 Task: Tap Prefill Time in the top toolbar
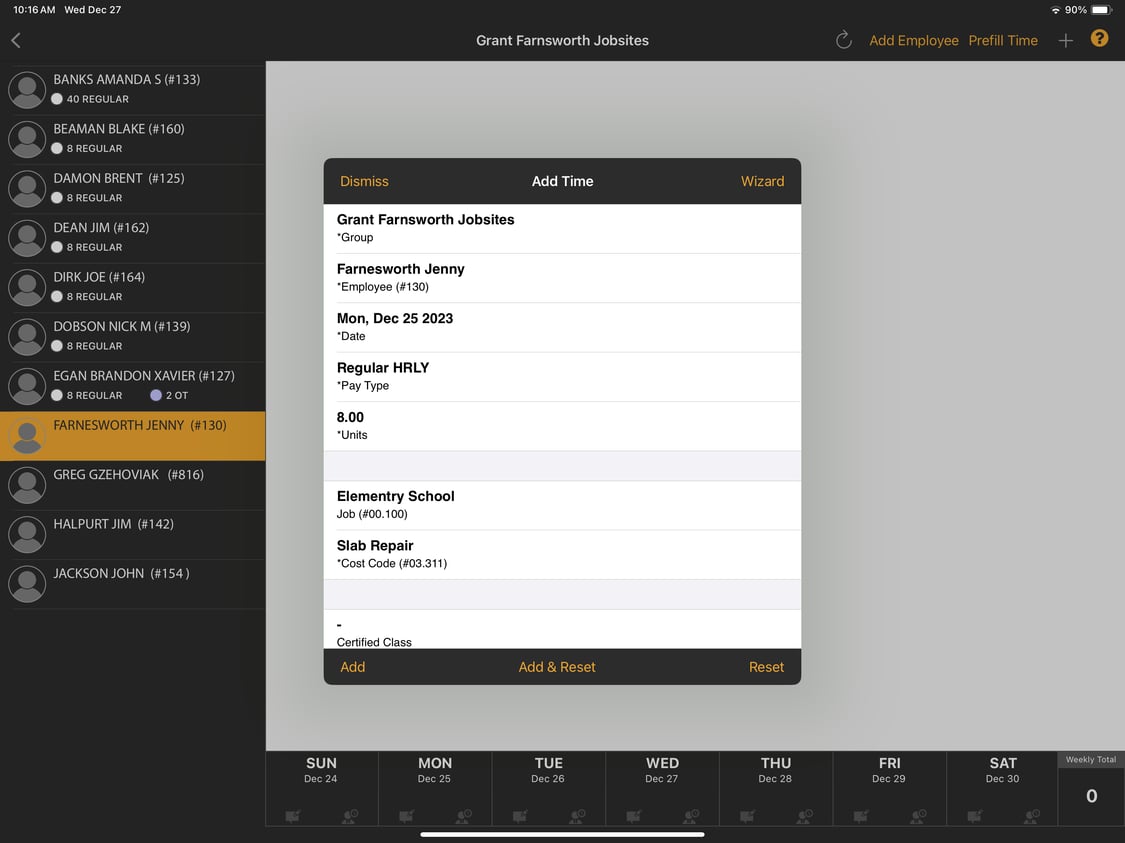click(x=1003, y=40)
